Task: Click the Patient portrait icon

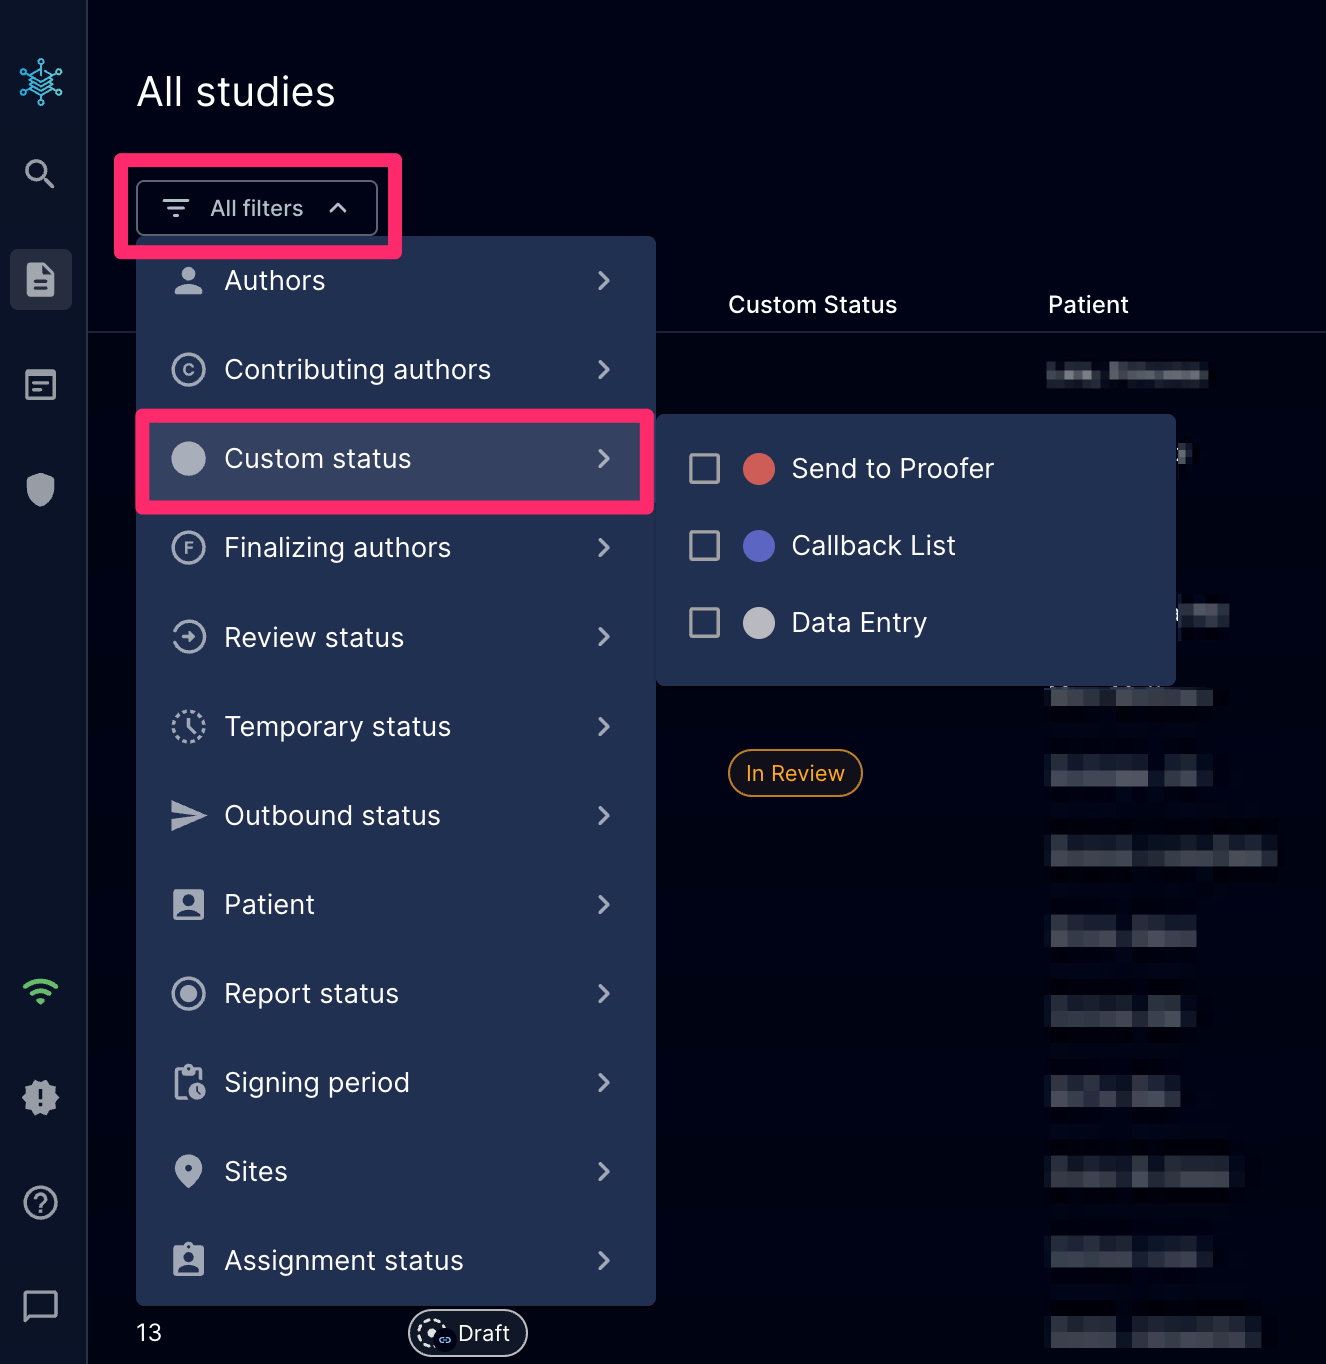Action: (x=188, y=904)
